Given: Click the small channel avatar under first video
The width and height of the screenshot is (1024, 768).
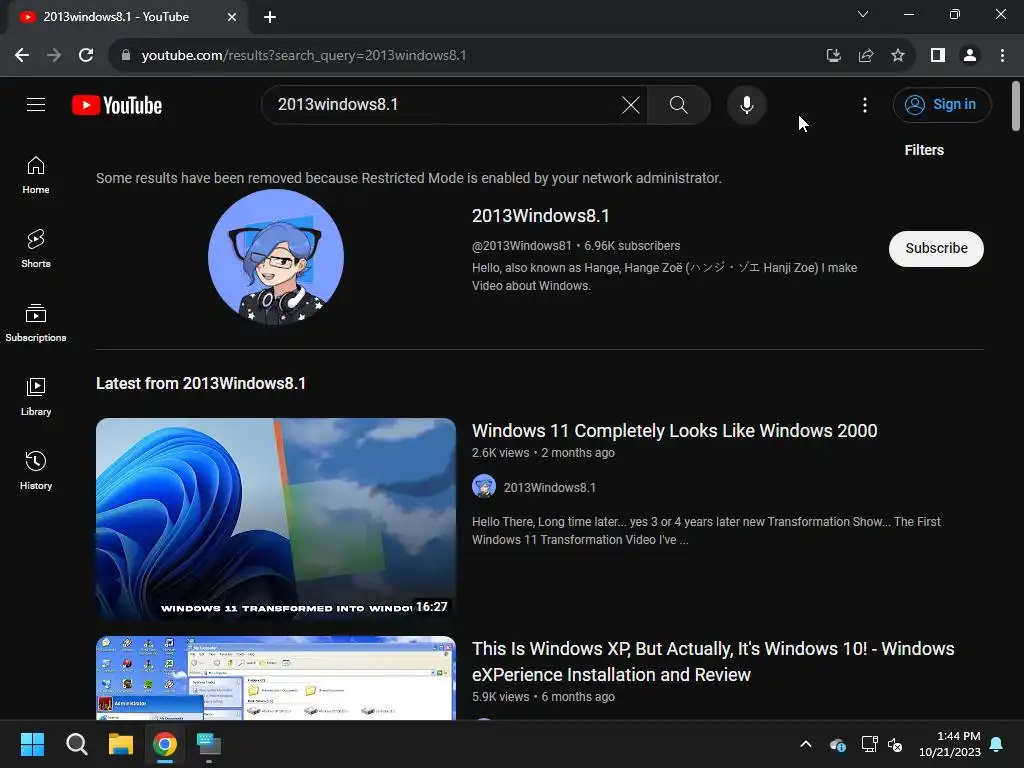Looking at the screenshot, I should [484, 487].
